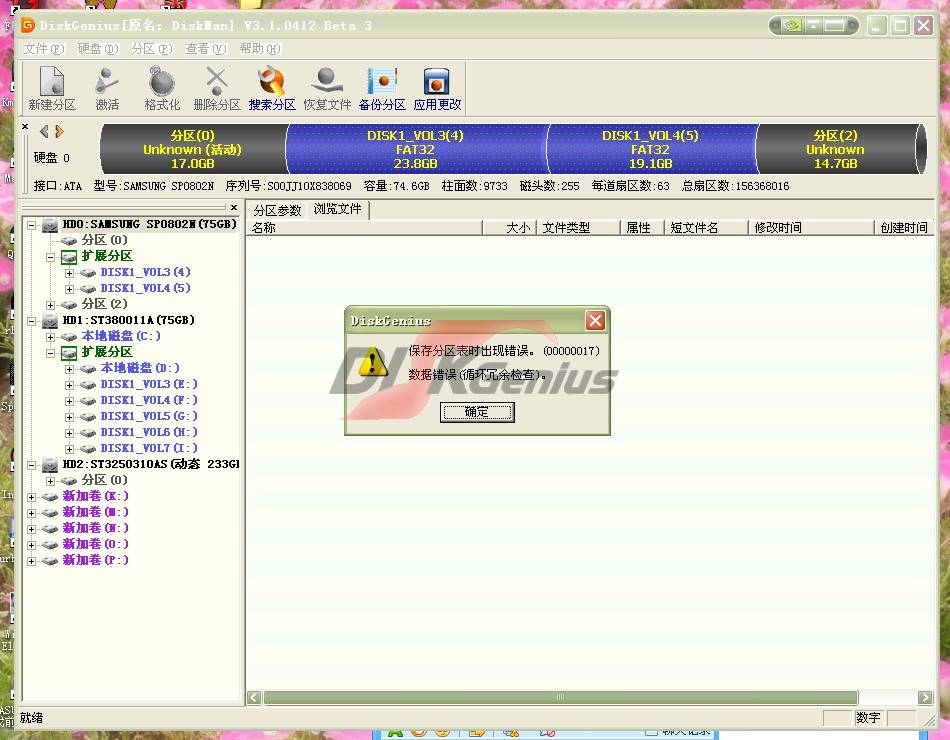Expand DISK1_VOL3 (4) tree node
Image resolution: width=950 pixels, height=740 pixels.
pyautogui.click(x=70, y=273)
